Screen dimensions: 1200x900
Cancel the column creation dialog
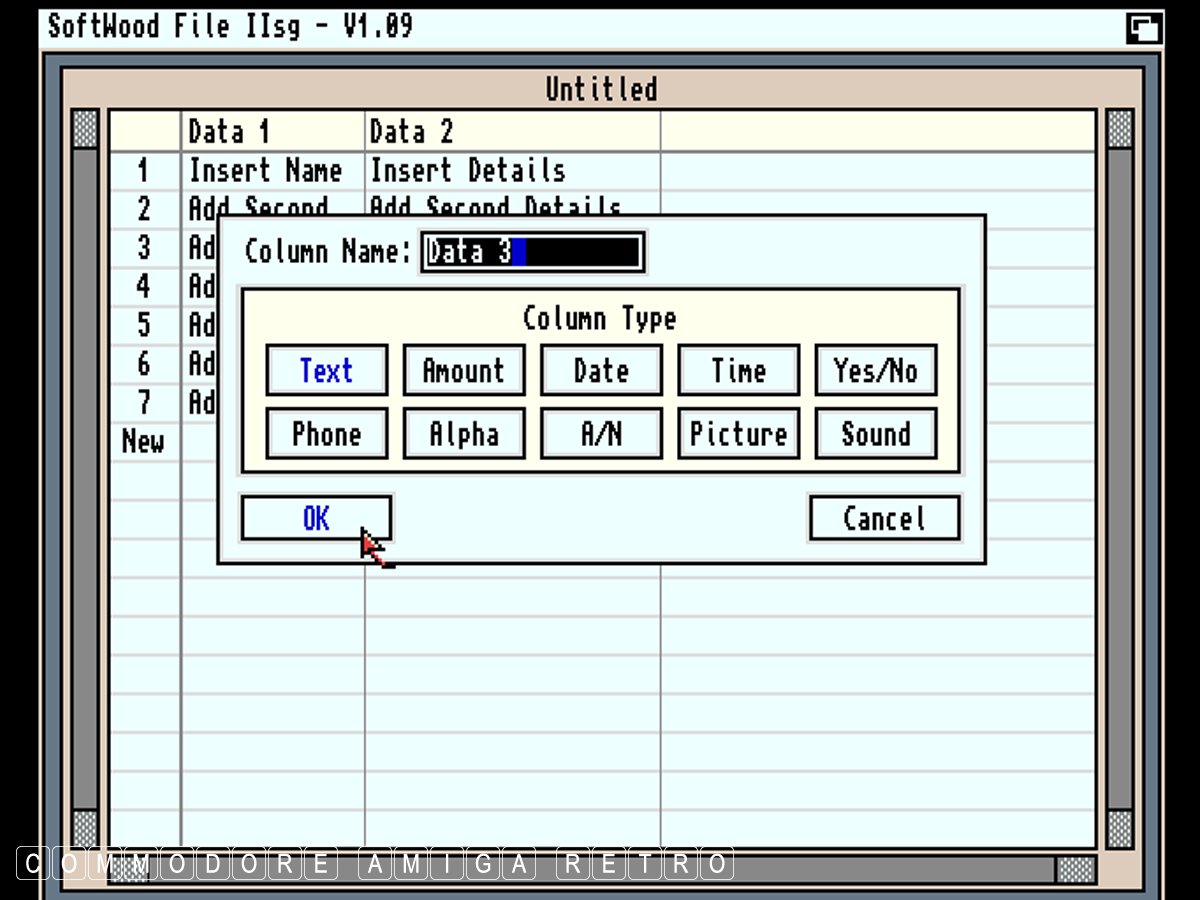click(884, 518)
